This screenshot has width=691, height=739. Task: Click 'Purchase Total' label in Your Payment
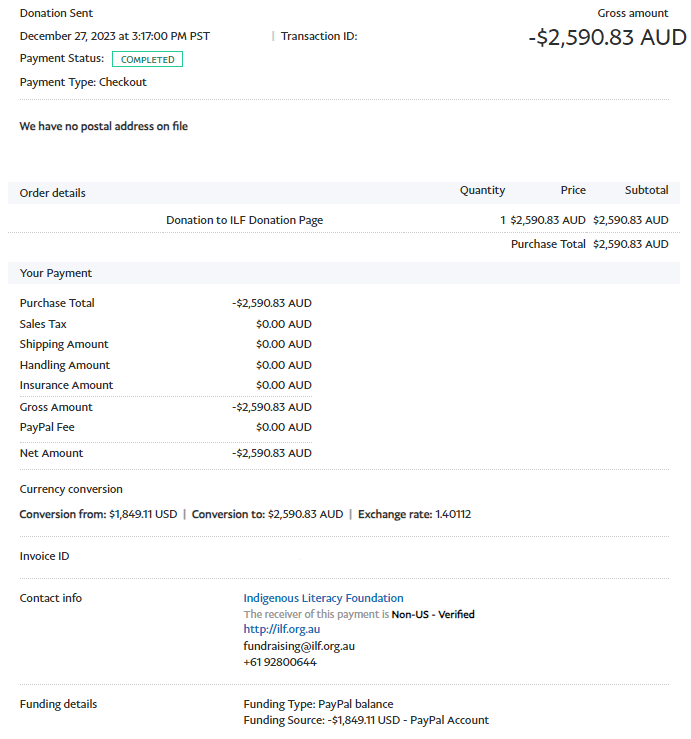(57, 303)
